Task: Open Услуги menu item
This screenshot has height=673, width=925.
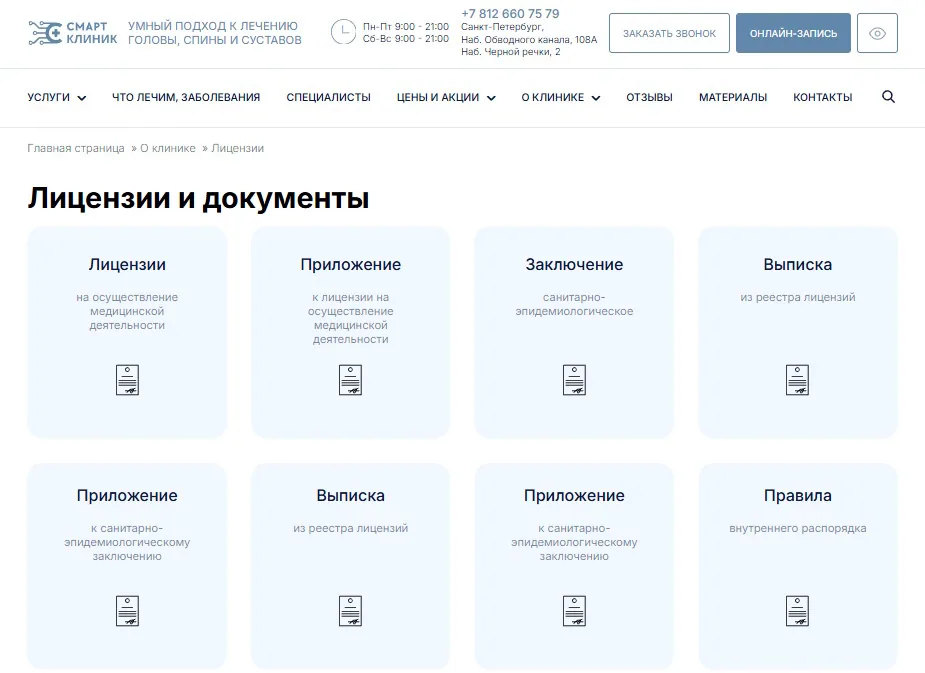Action: [48, 97]
